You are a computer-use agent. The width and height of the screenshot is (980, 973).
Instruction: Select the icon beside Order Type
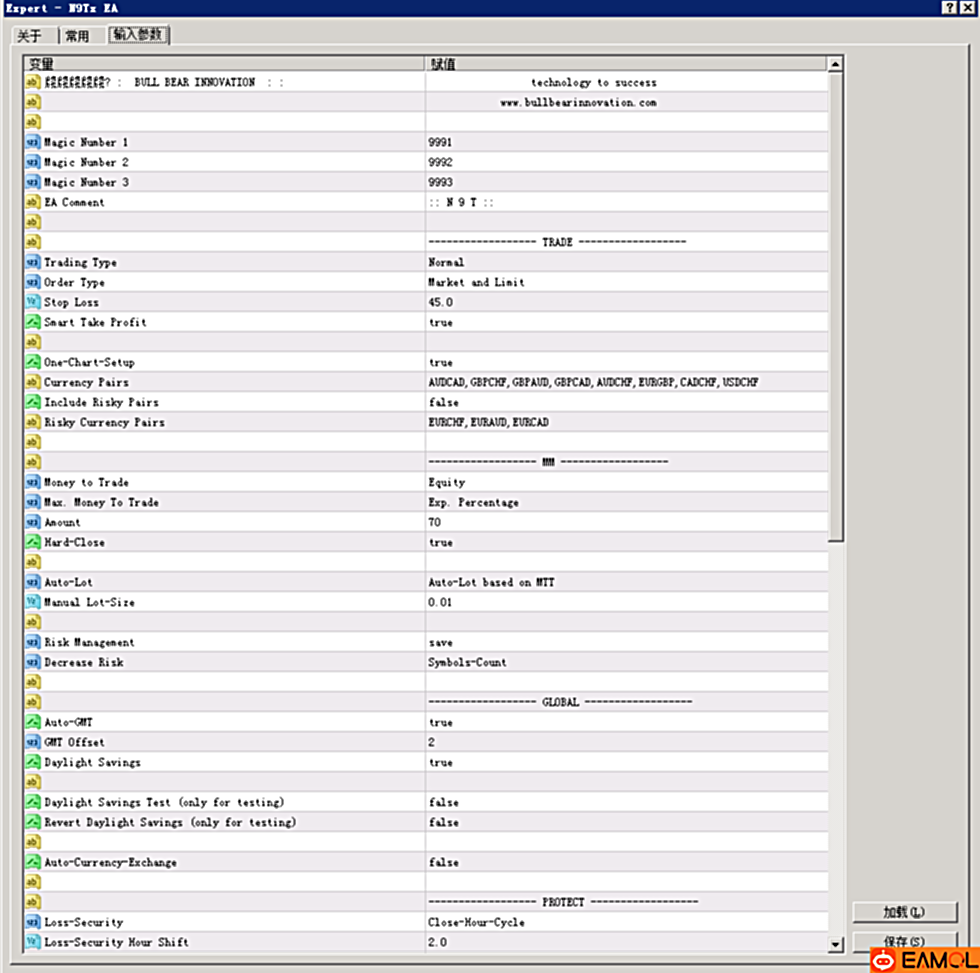tap(32, 282)
